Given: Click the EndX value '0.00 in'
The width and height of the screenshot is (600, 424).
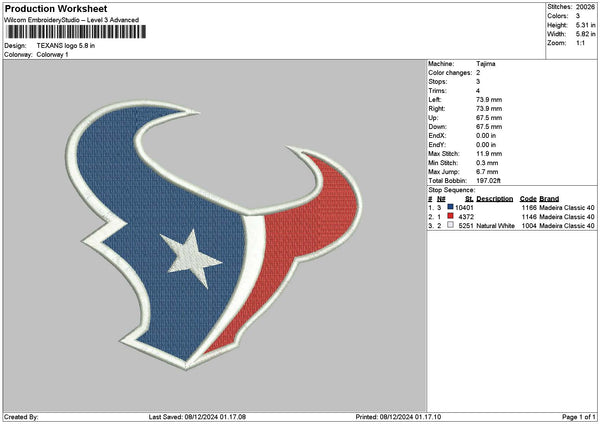Looking at the screenshot, I should pyautogui.click(x=486, y=135).
